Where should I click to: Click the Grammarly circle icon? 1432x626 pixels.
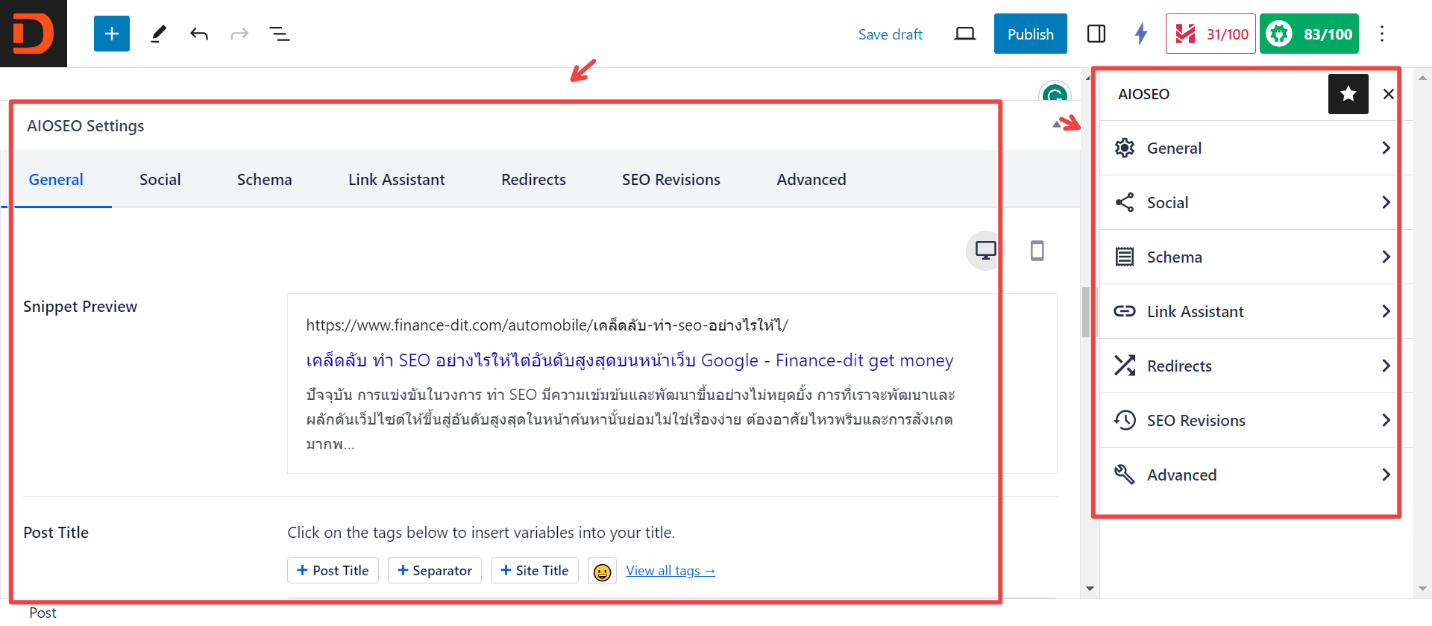tap(1054, 95)
